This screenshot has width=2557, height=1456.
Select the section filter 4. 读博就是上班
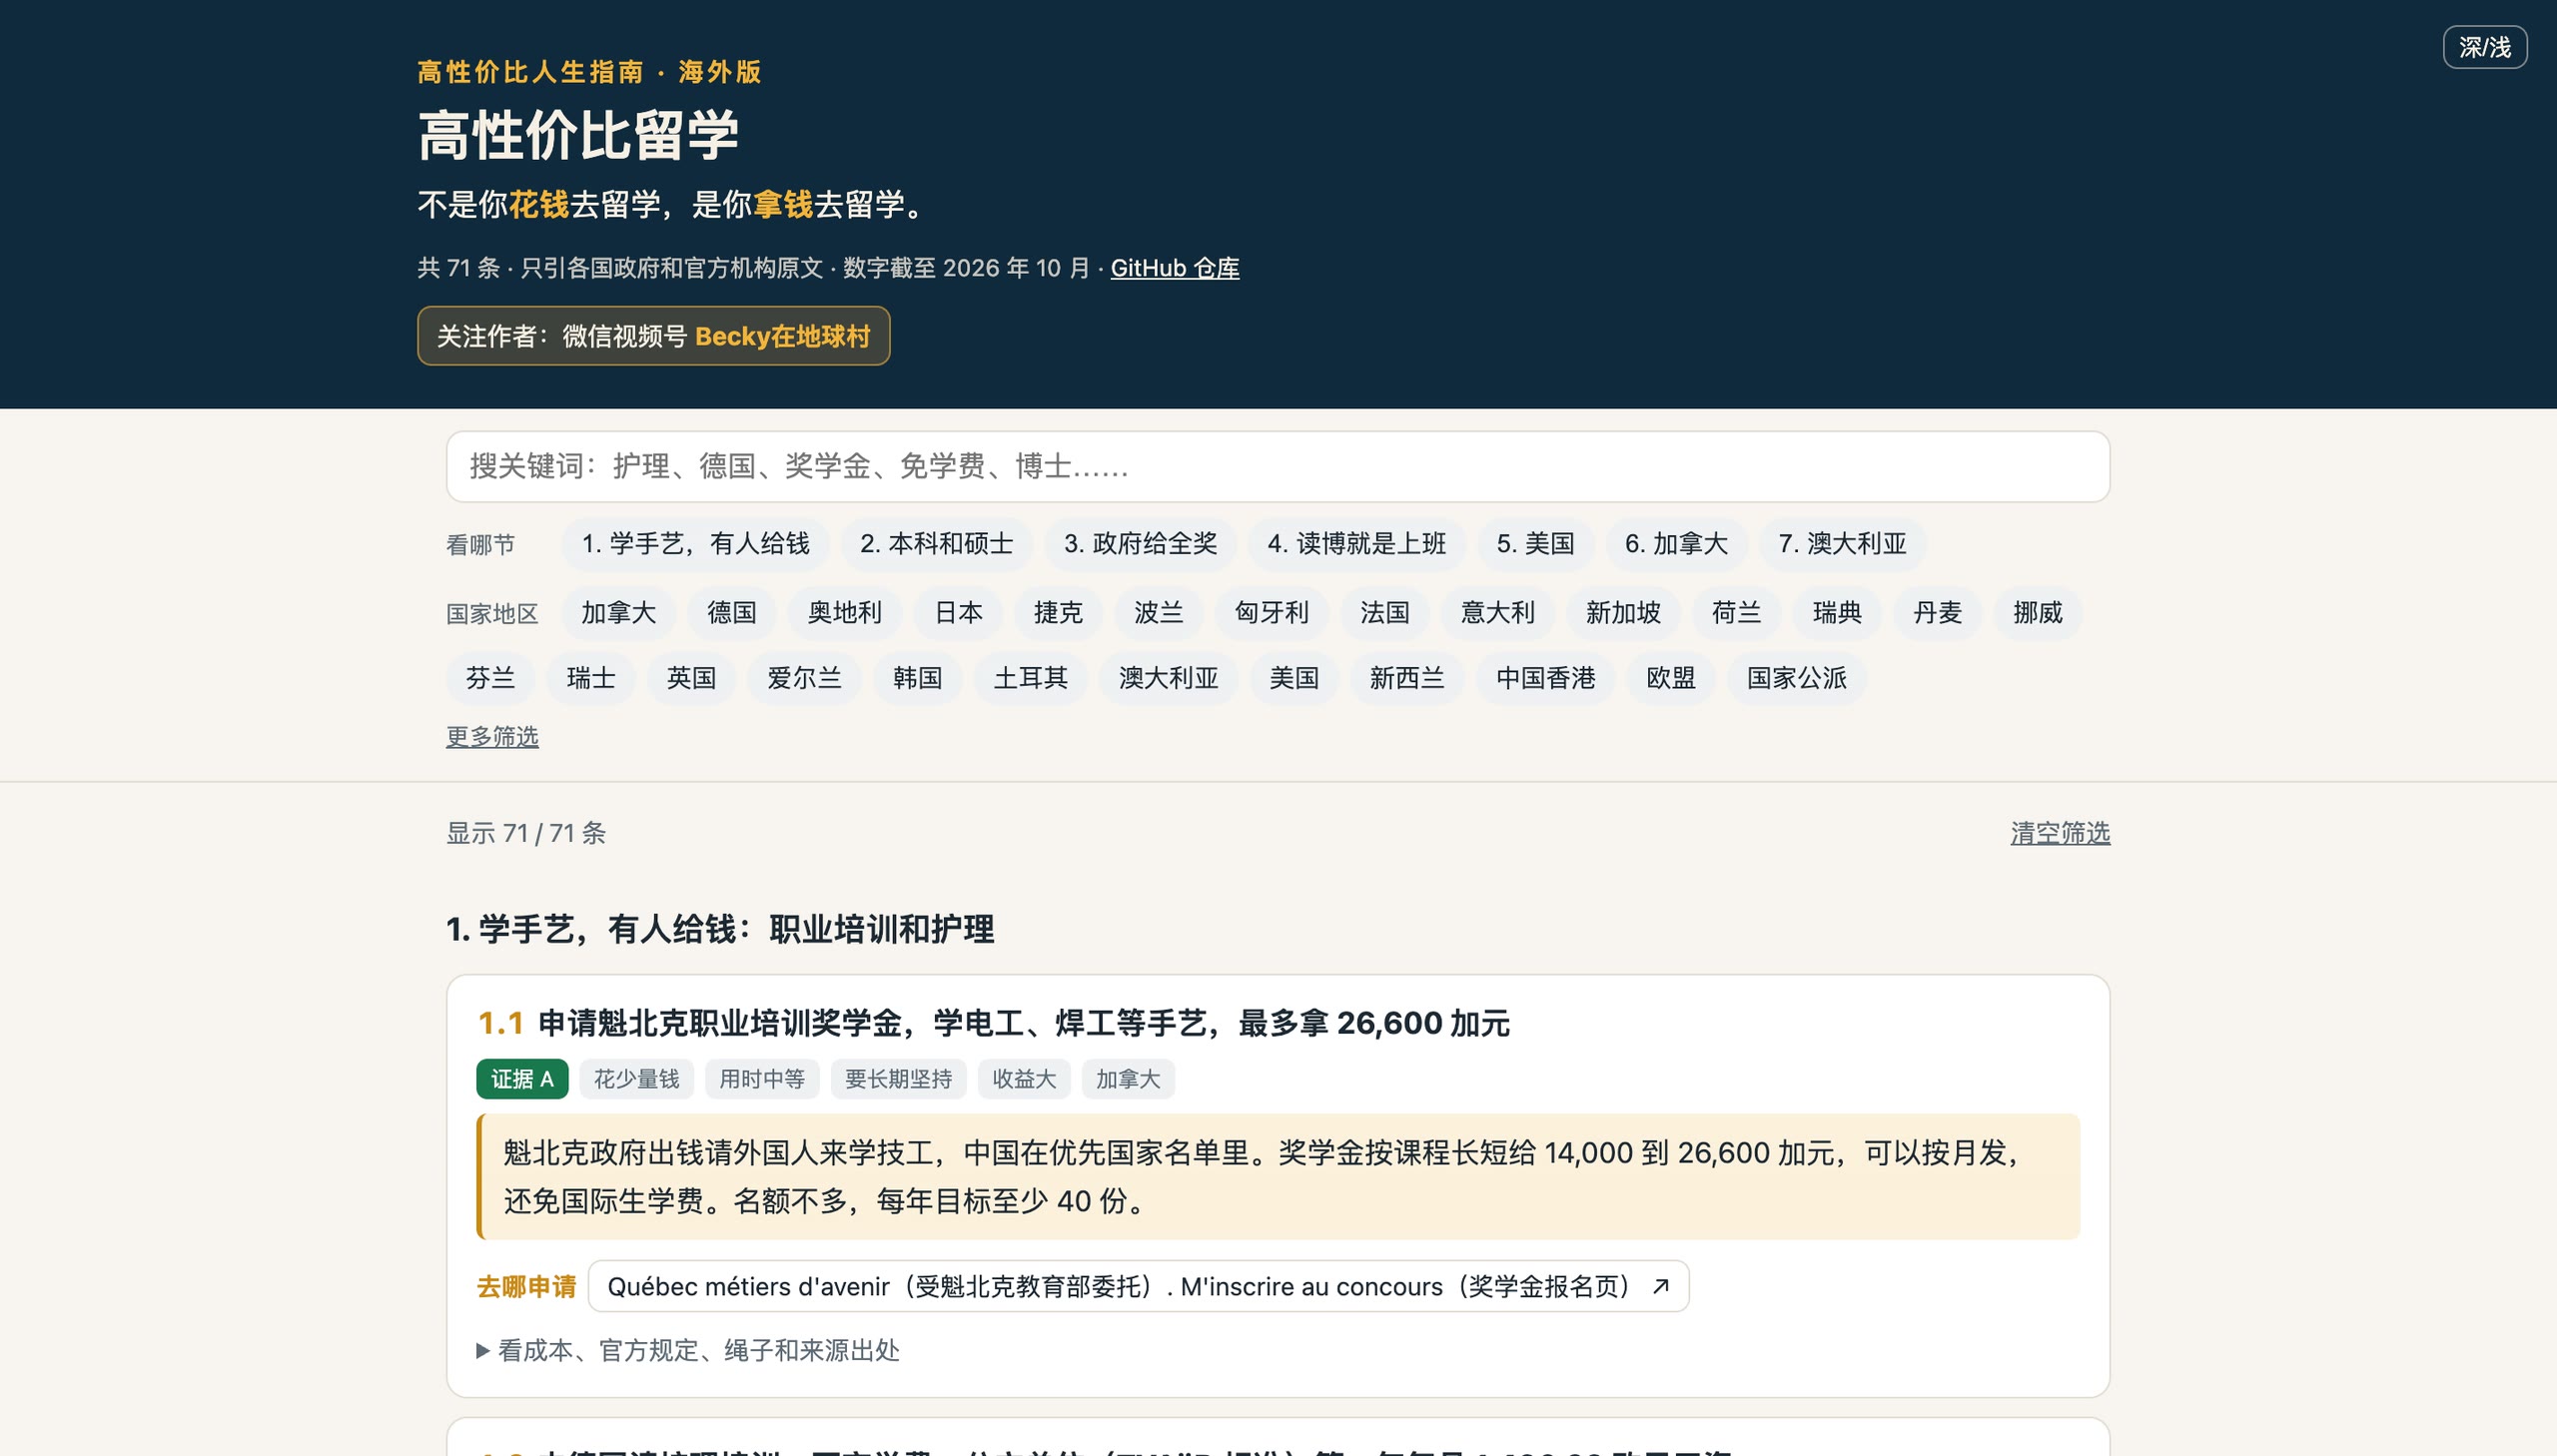[1356, 544]
